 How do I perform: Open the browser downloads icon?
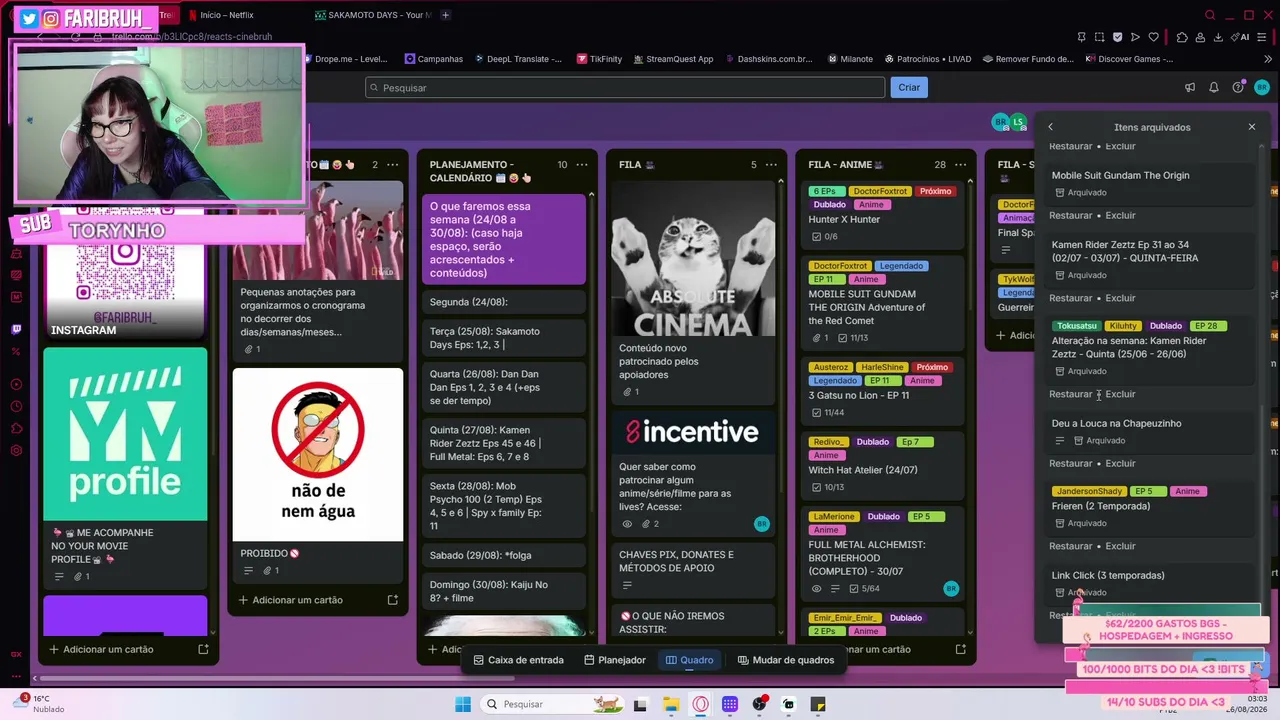(x=1219, y=37)
